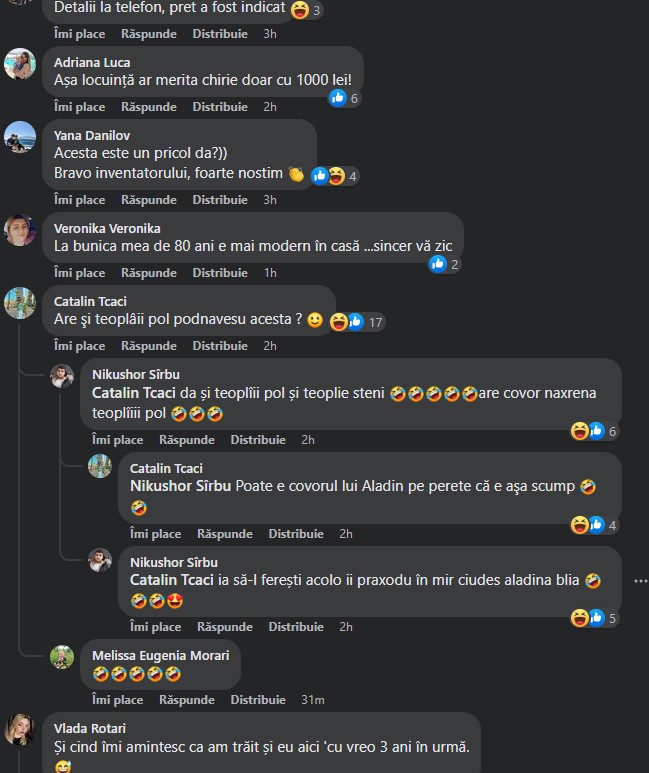
Task: Share Veronika Veronika's comment via Distribuie
Action: point(220,273)
